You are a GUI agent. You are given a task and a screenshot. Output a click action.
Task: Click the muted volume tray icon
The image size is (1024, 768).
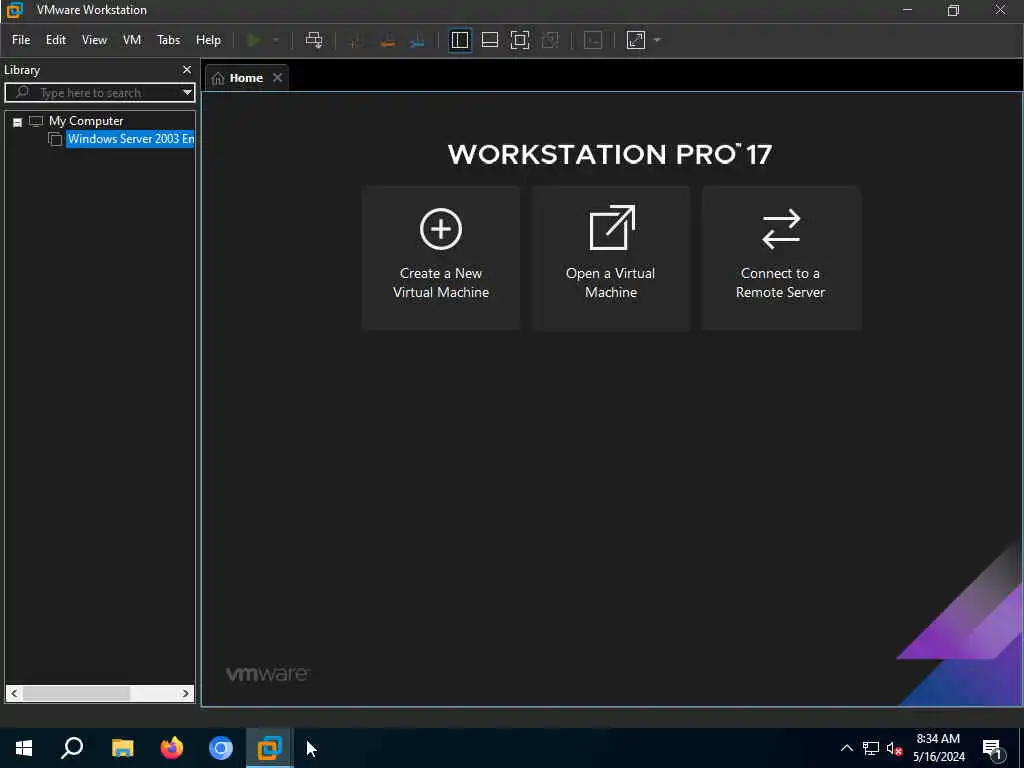[x=894, y=748]
